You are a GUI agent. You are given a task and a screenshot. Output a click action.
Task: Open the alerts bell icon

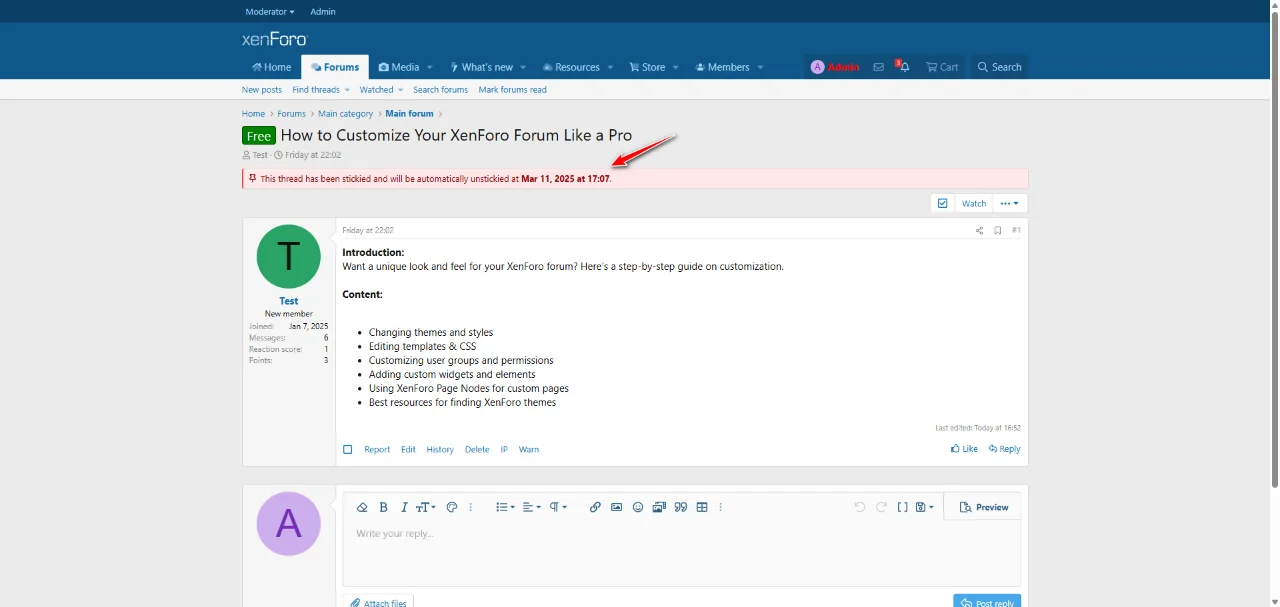(x=903, y=67)
